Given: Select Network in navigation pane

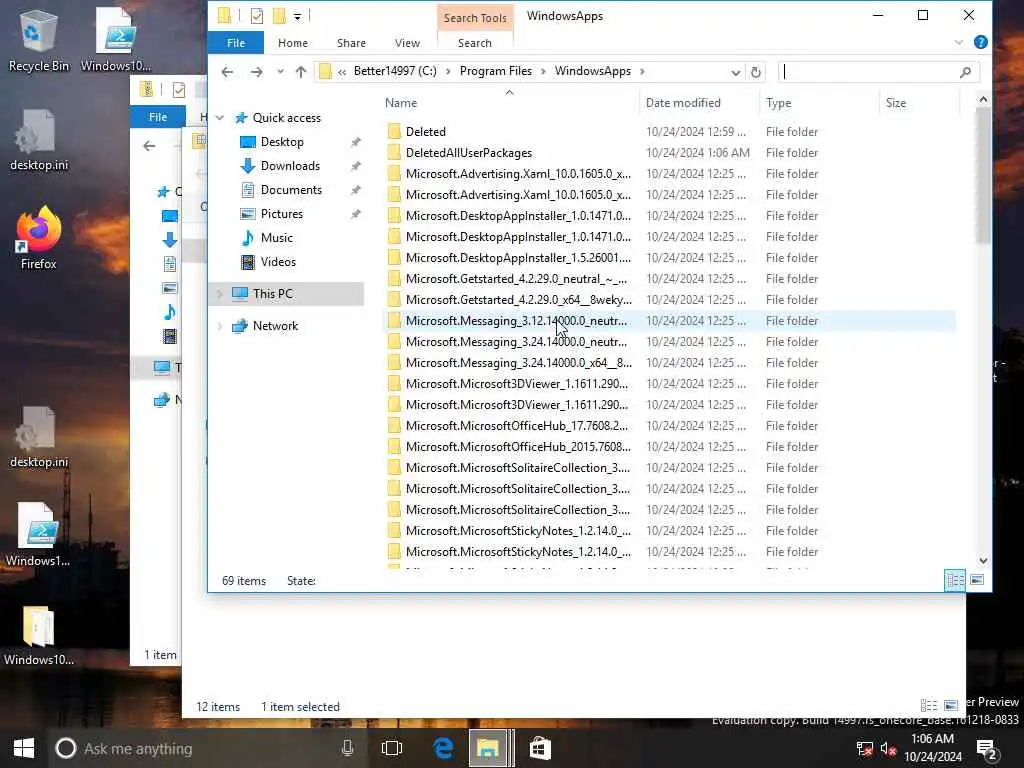Looking at the screenshot, I should click(x=275, y=326).
